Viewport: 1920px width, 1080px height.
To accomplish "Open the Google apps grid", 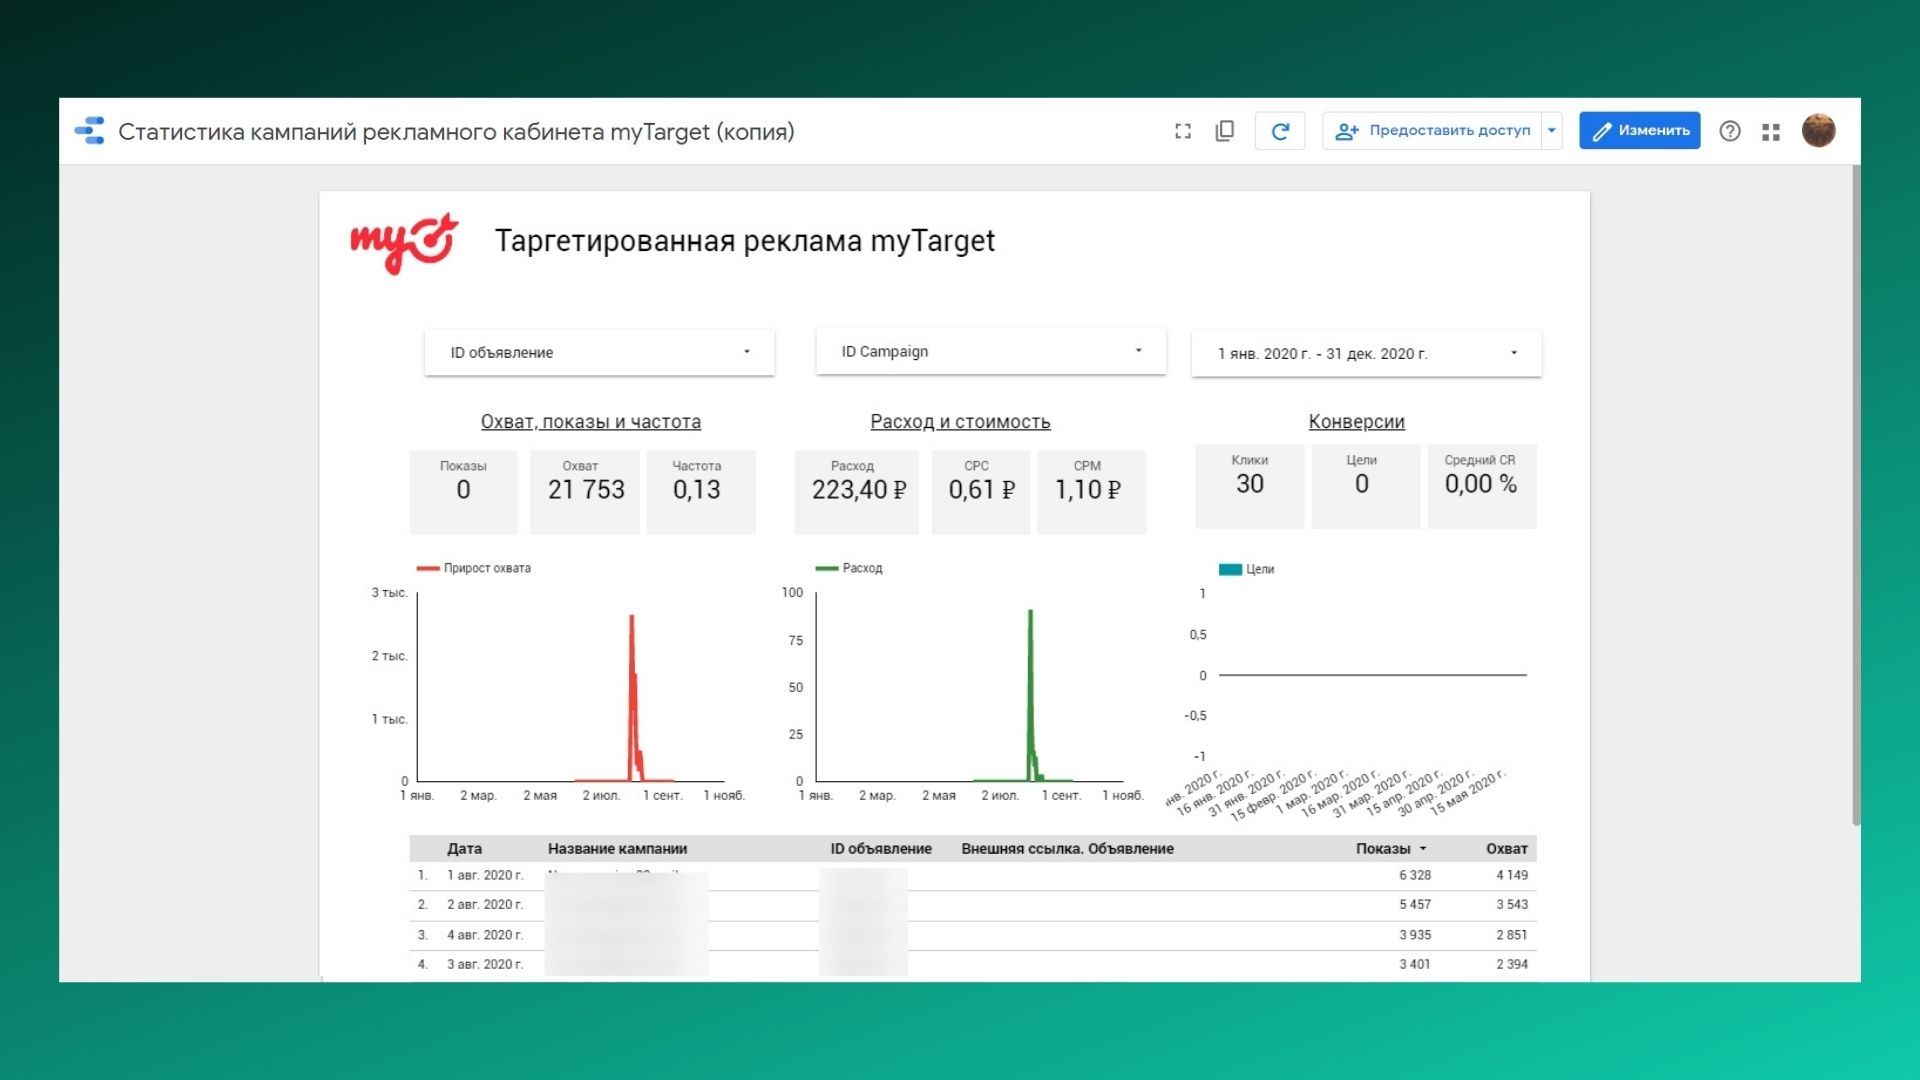I will click(1771, 131).
